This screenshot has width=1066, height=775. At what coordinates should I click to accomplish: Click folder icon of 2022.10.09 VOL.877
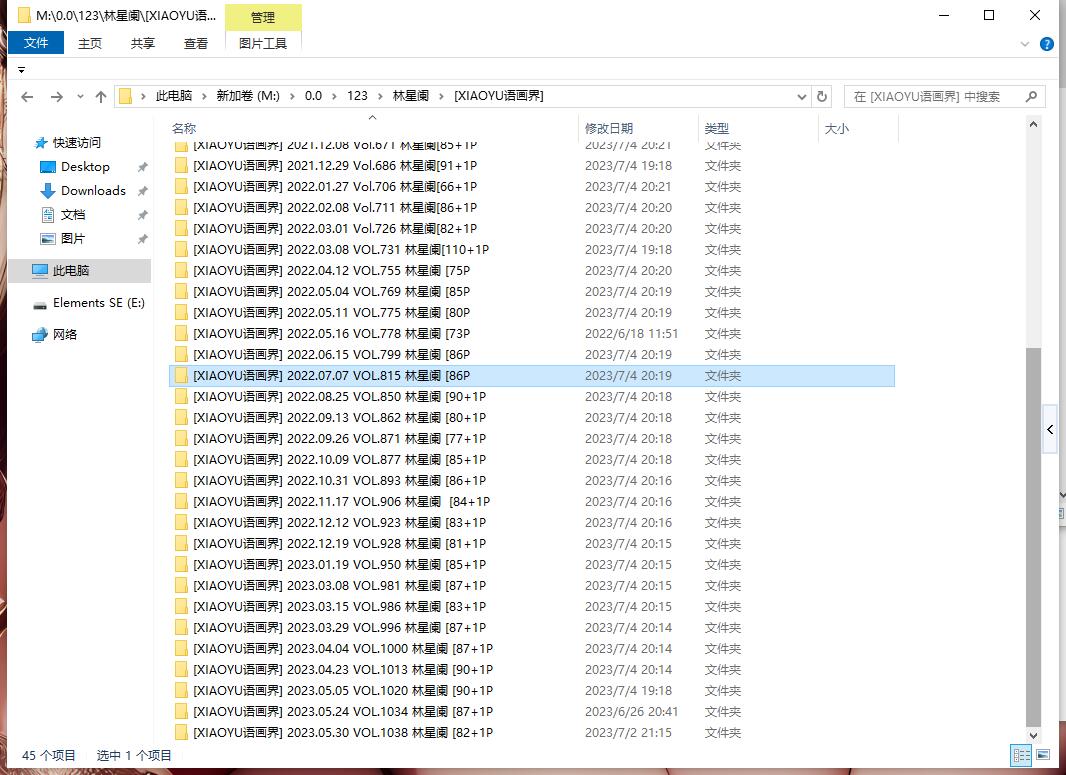[181, 460]
